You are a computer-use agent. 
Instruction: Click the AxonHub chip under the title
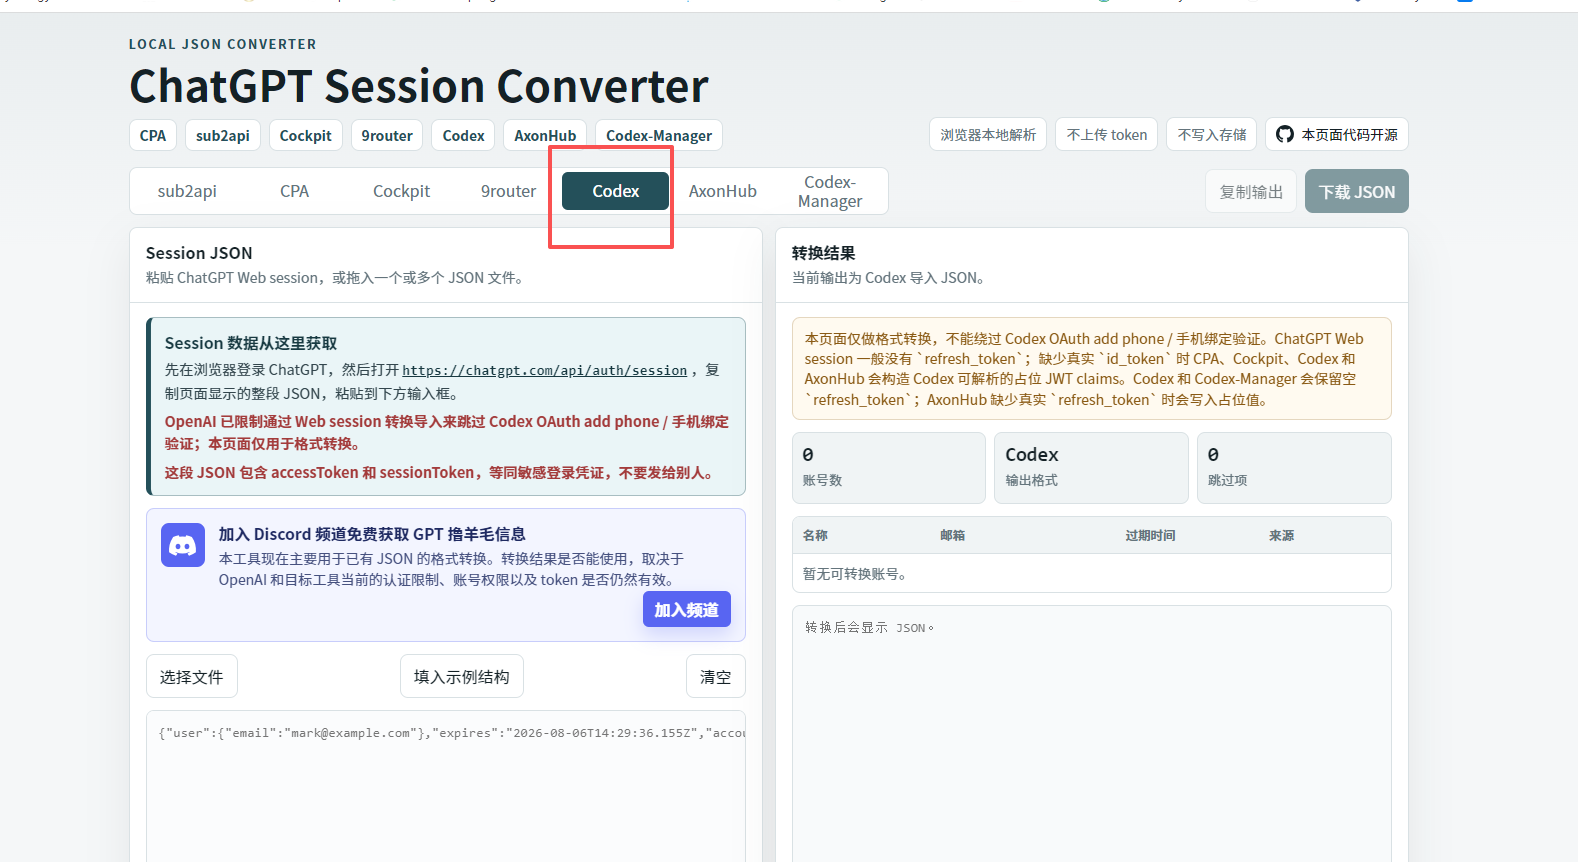(x=545, y=135)
